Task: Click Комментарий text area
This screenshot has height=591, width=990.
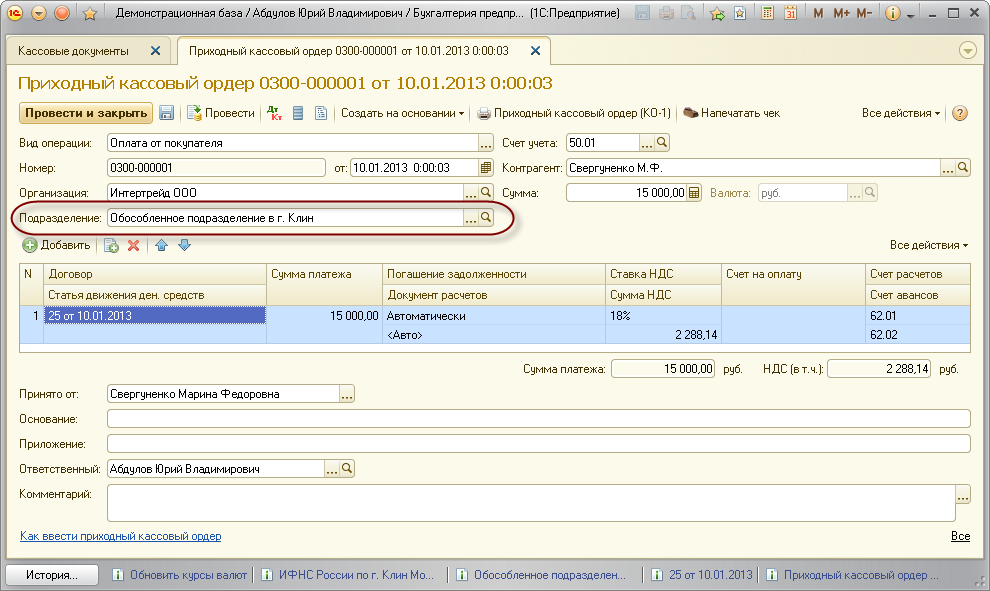Action: 531,503
